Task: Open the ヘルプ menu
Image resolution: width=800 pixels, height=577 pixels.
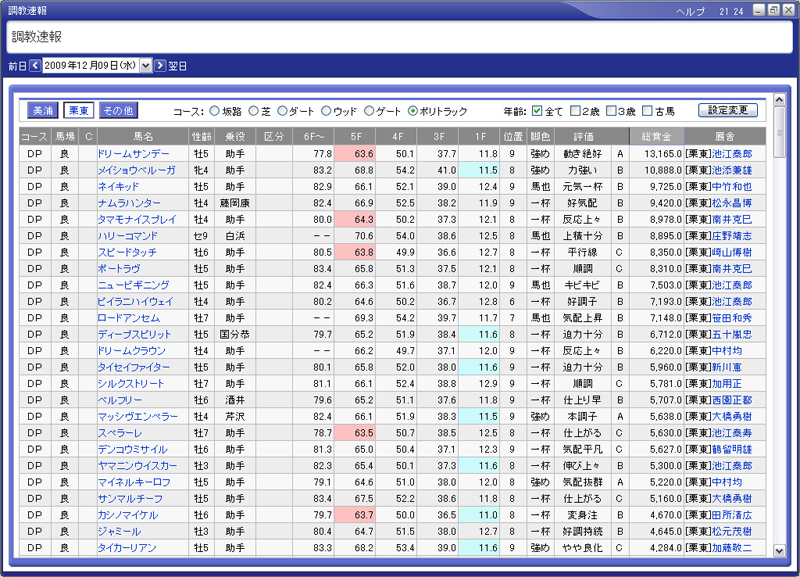Action: pos(690,9)
